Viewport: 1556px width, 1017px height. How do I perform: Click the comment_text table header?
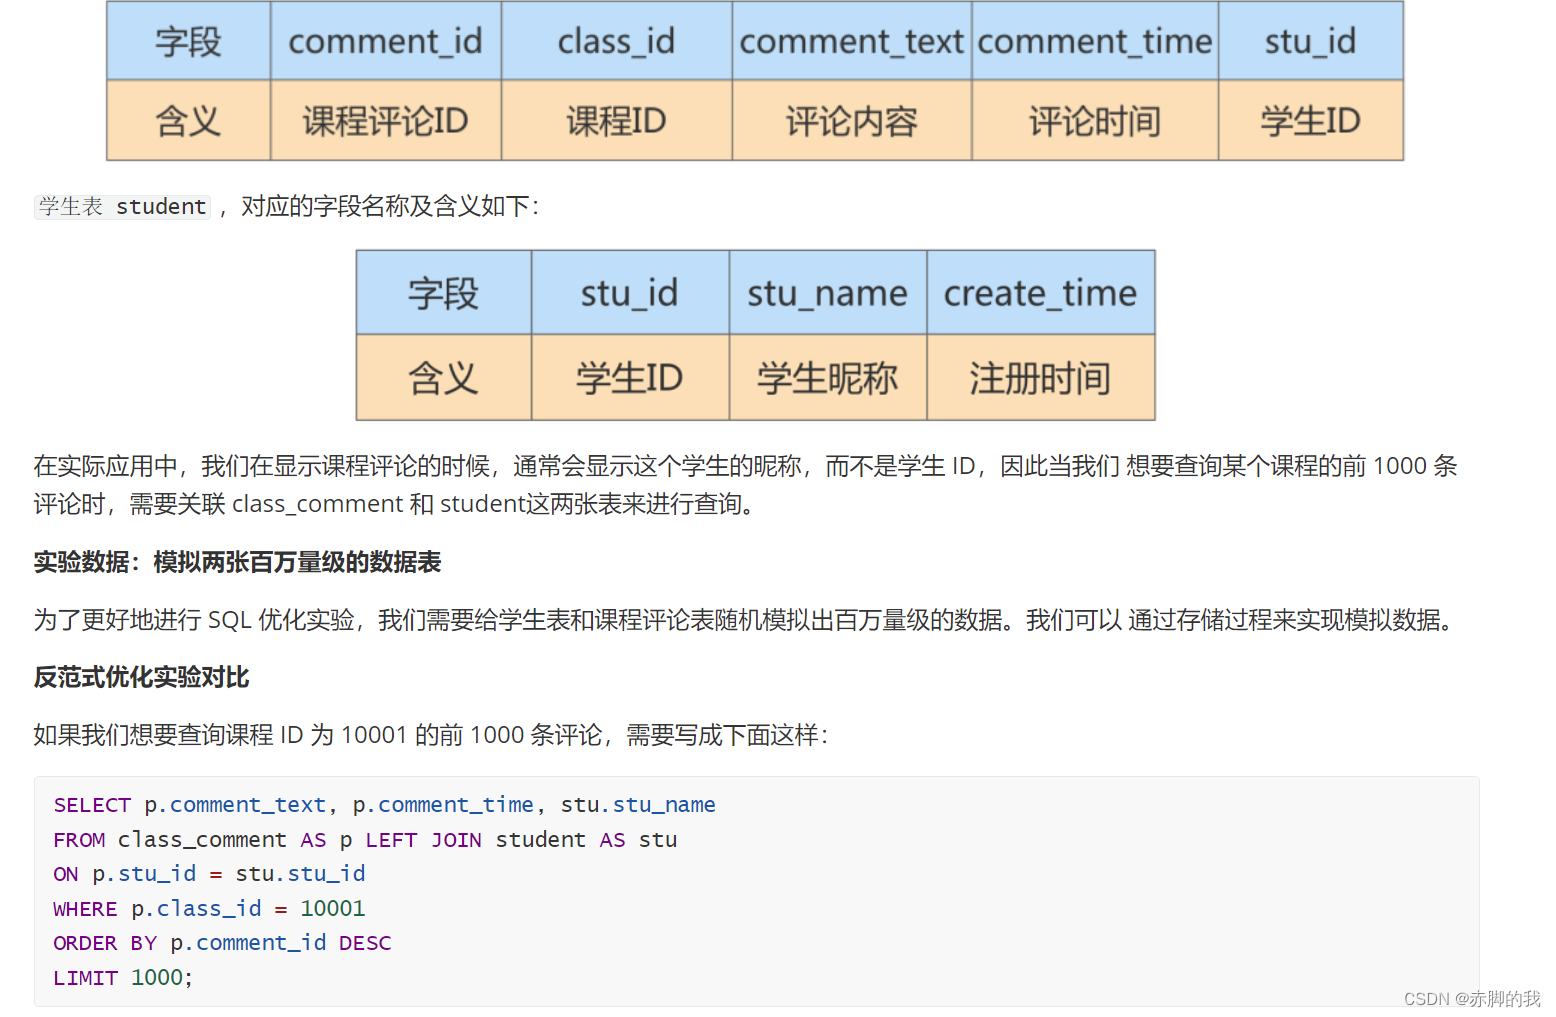click(x=851, y=41)
